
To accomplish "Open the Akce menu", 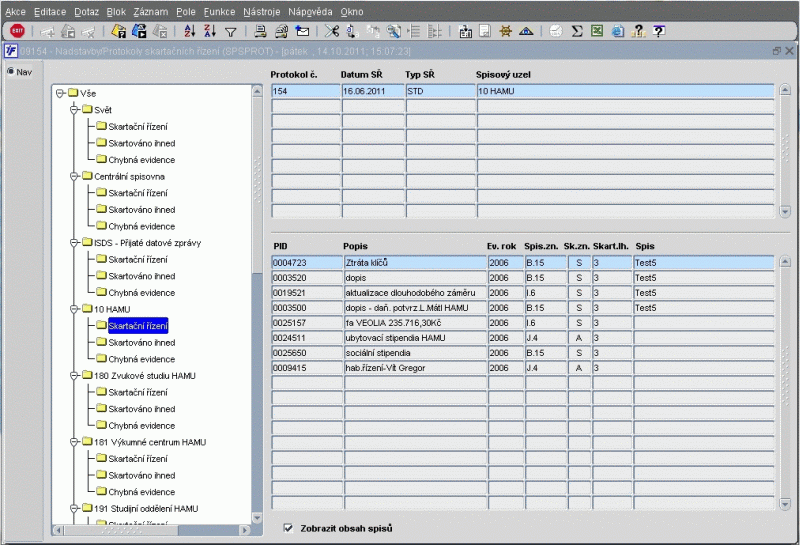I will [15, 12].
